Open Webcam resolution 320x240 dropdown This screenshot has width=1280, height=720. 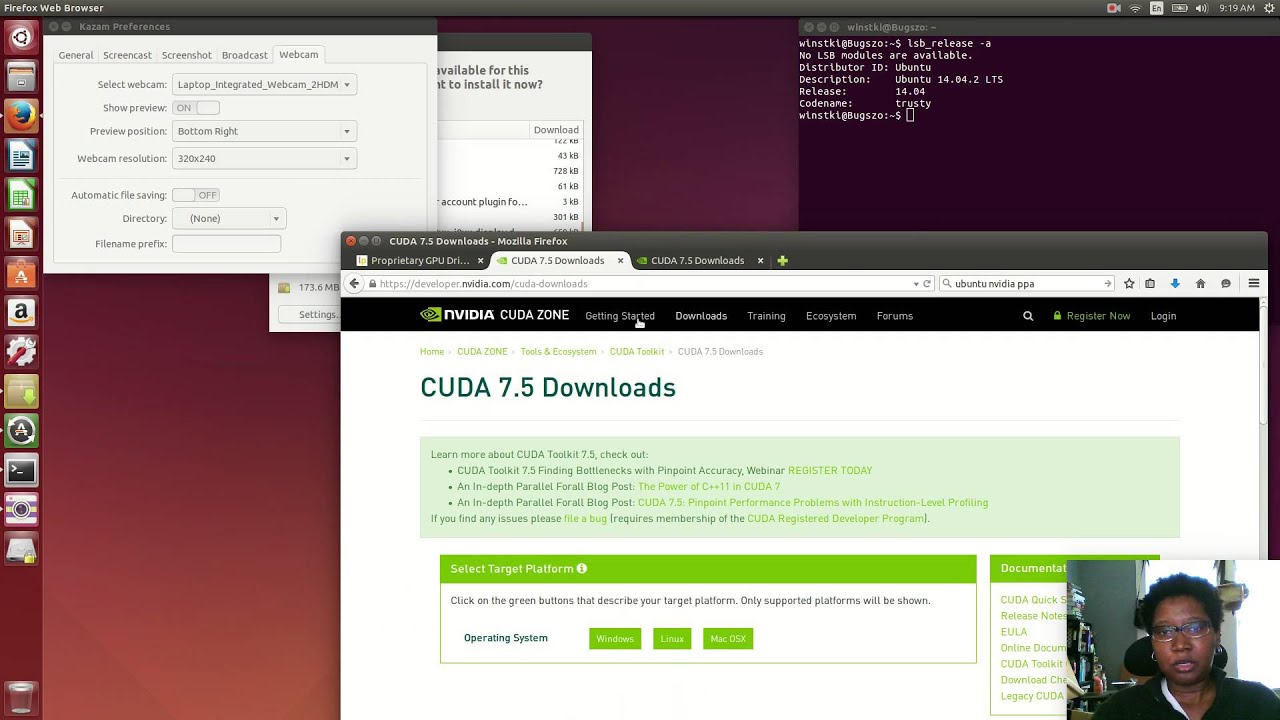coord(264,158)
